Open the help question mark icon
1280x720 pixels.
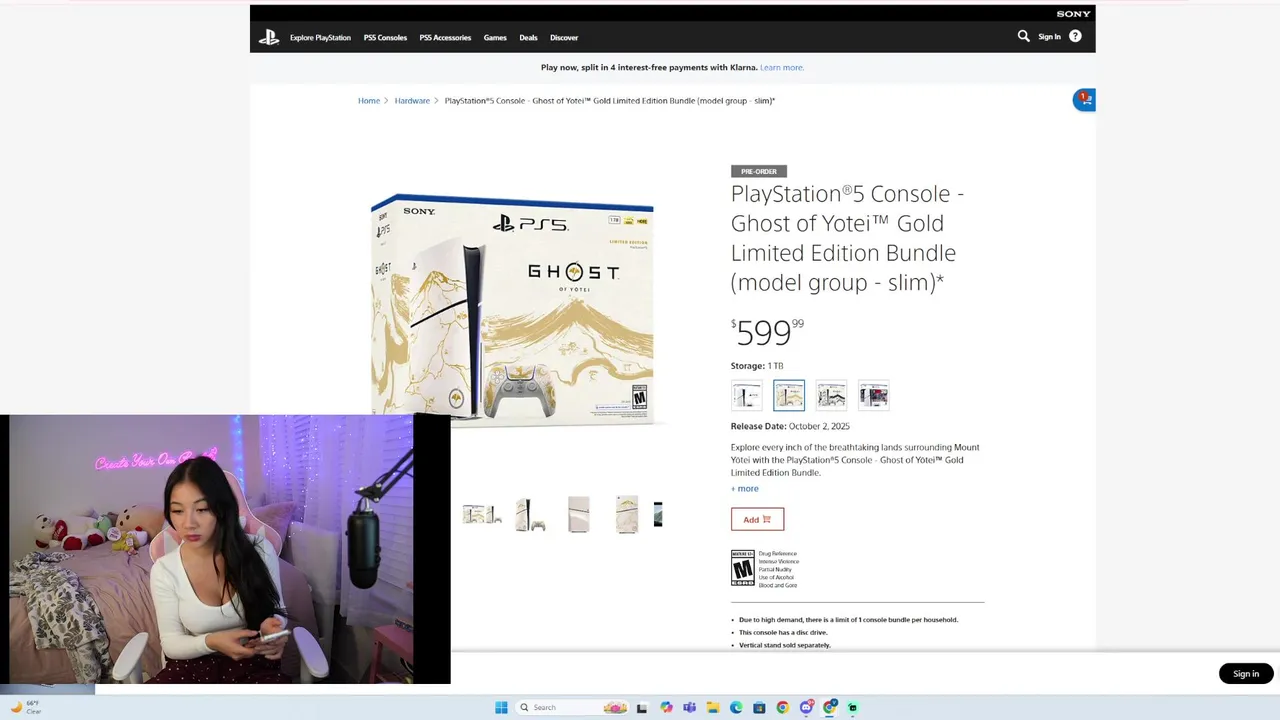tap(1075, 36)
